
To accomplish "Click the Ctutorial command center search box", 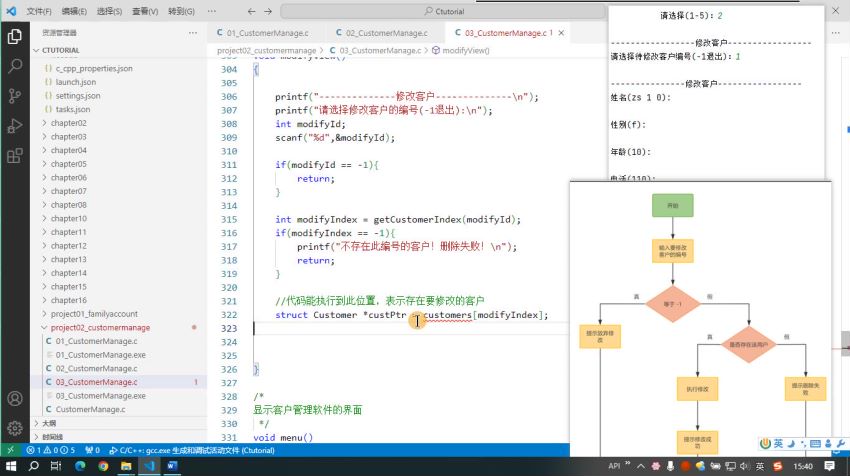I will coord(443,11).
